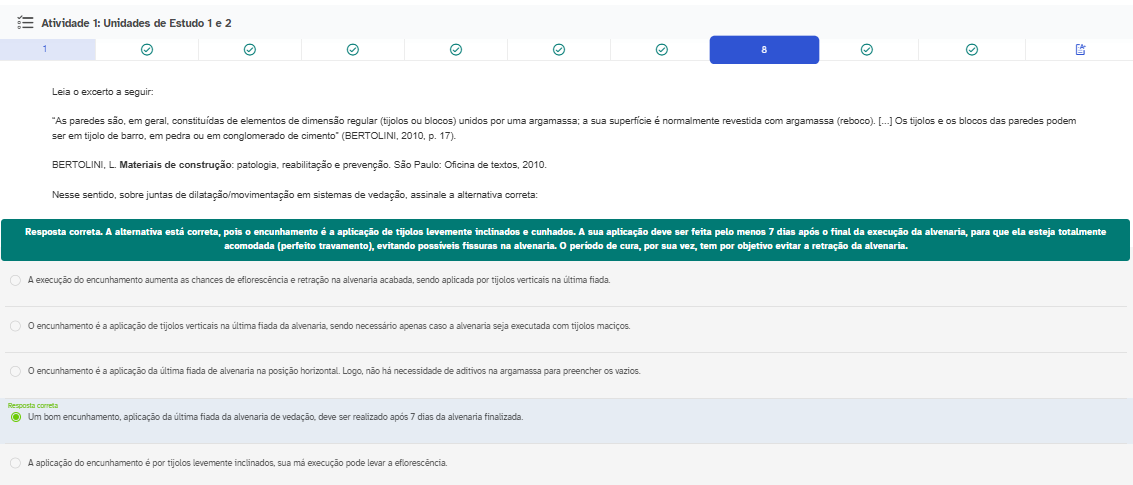Go to completed question 2 checkmark

pos(147,49)
